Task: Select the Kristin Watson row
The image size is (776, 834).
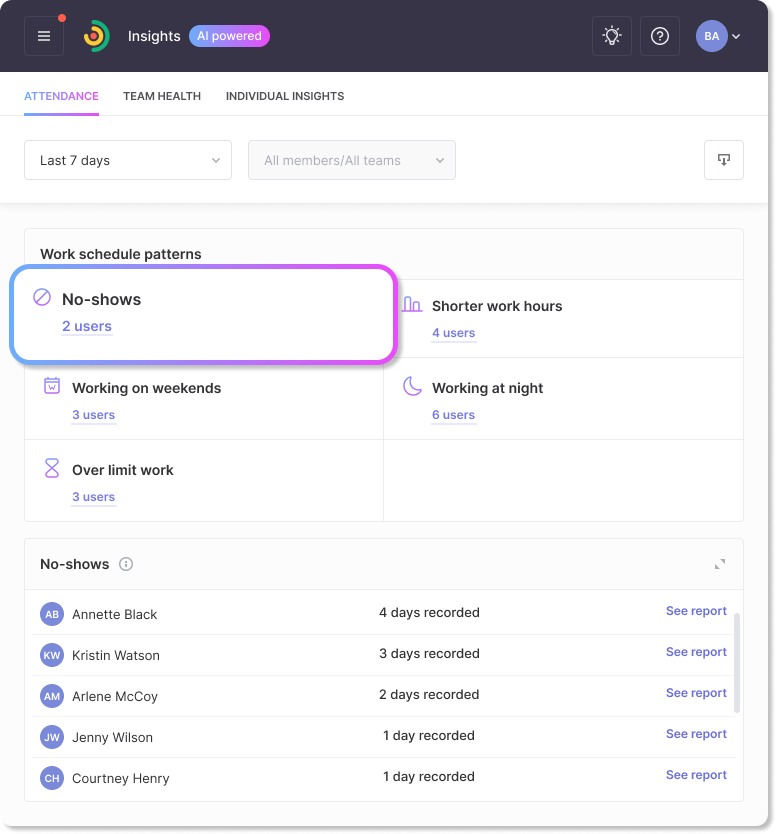Action: (x=383, y=655)
